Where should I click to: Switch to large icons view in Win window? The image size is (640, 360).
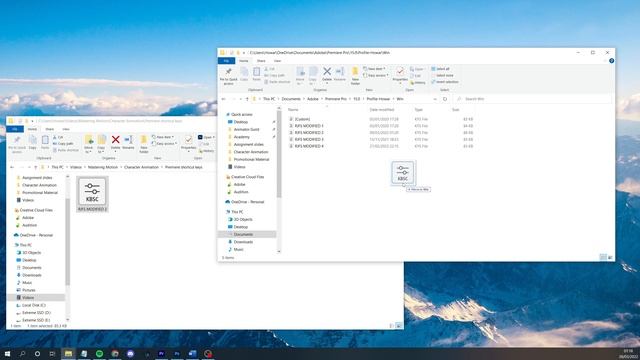tap(611, 258)
